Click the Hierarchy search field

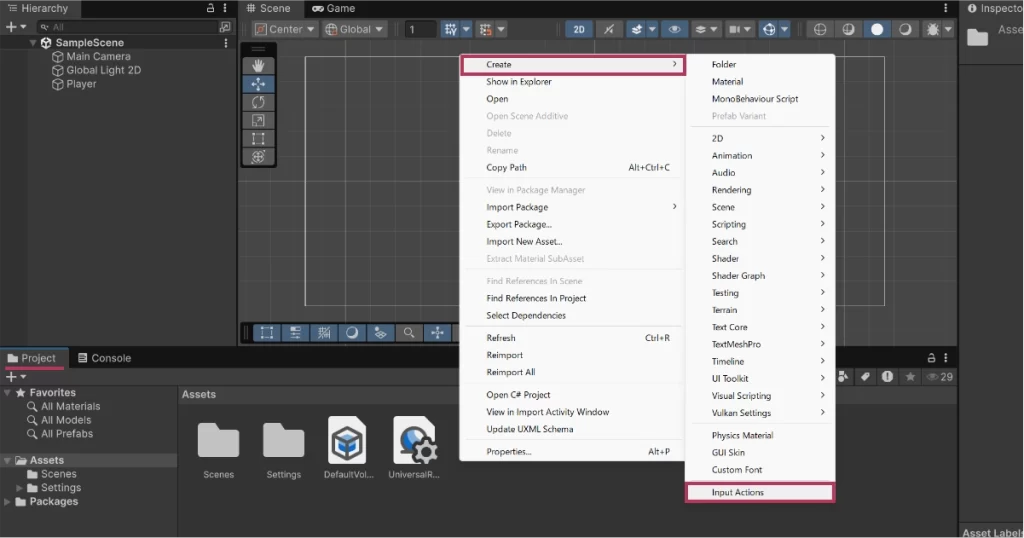coord(130,27)
